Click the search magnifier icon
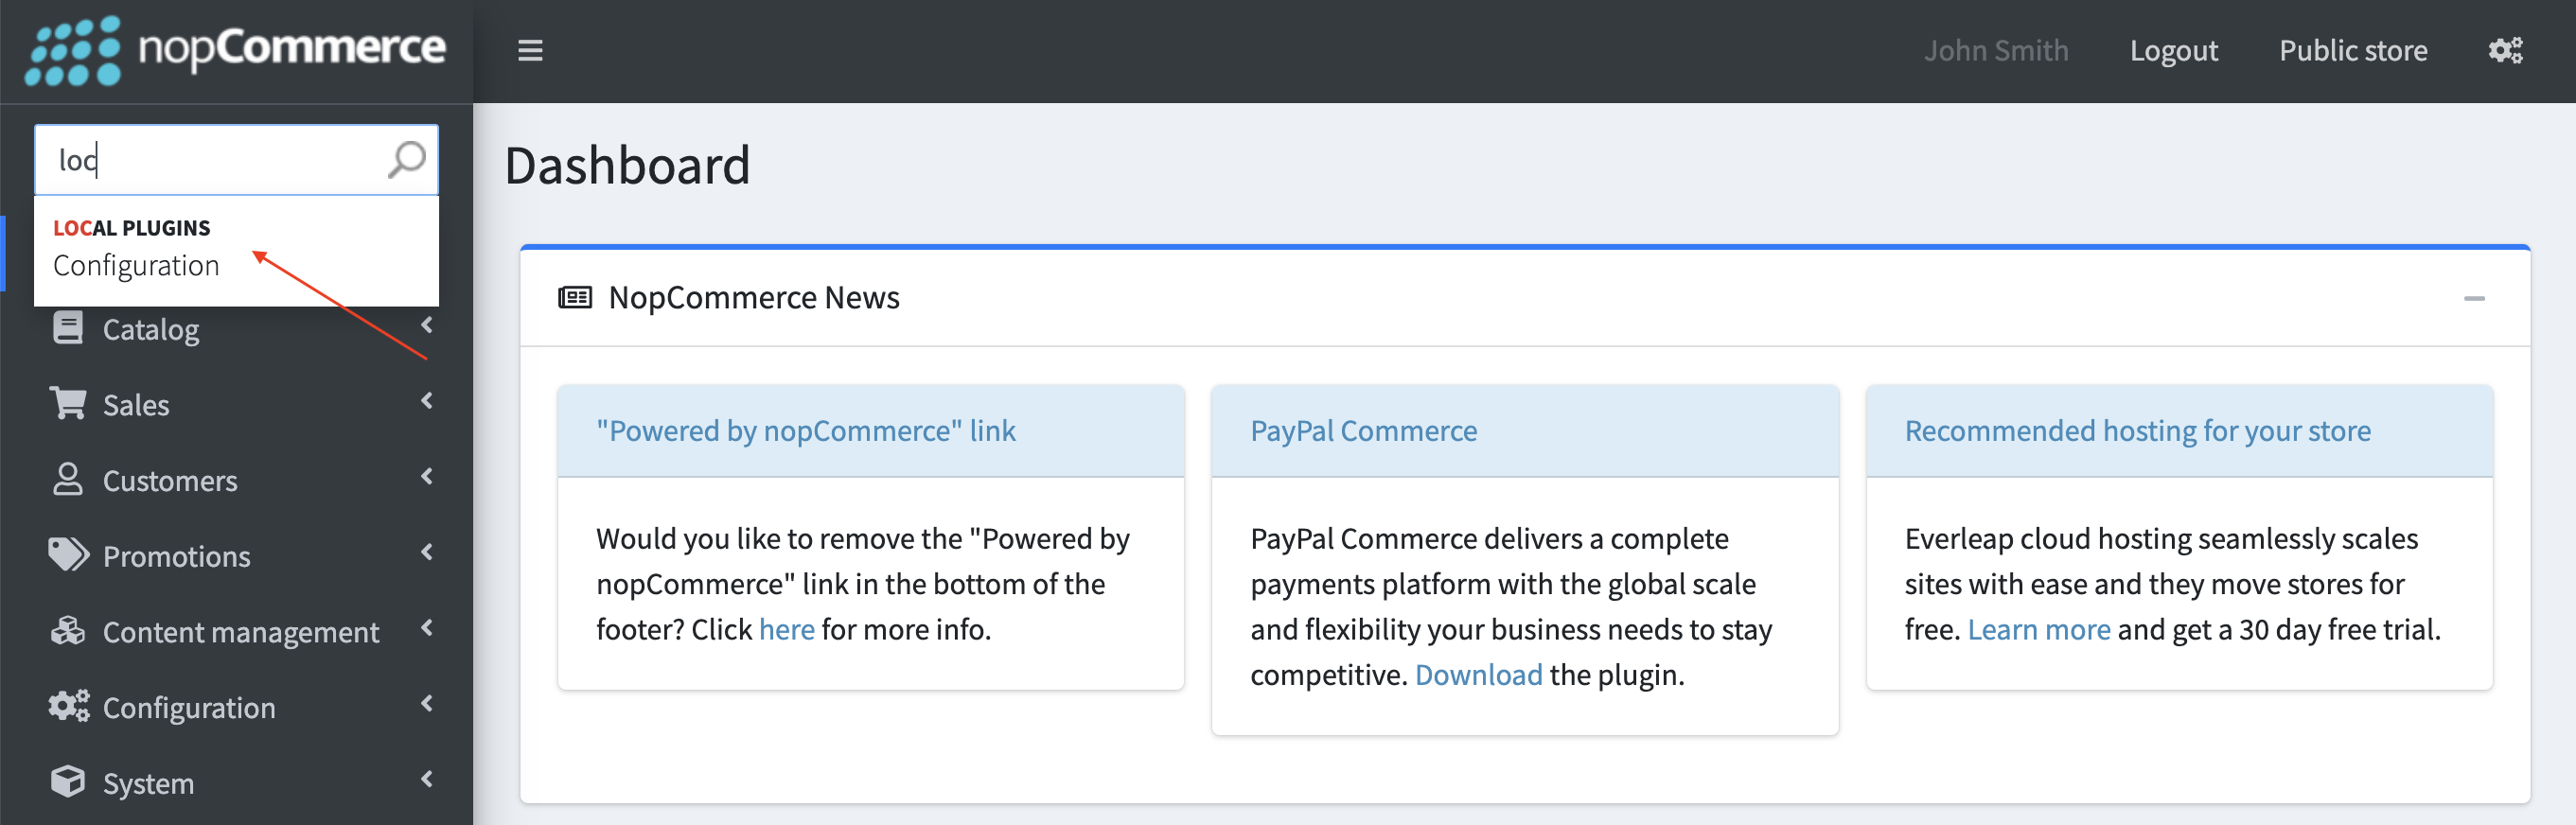Screen dimensions: 2576x825 click(406, 159)
